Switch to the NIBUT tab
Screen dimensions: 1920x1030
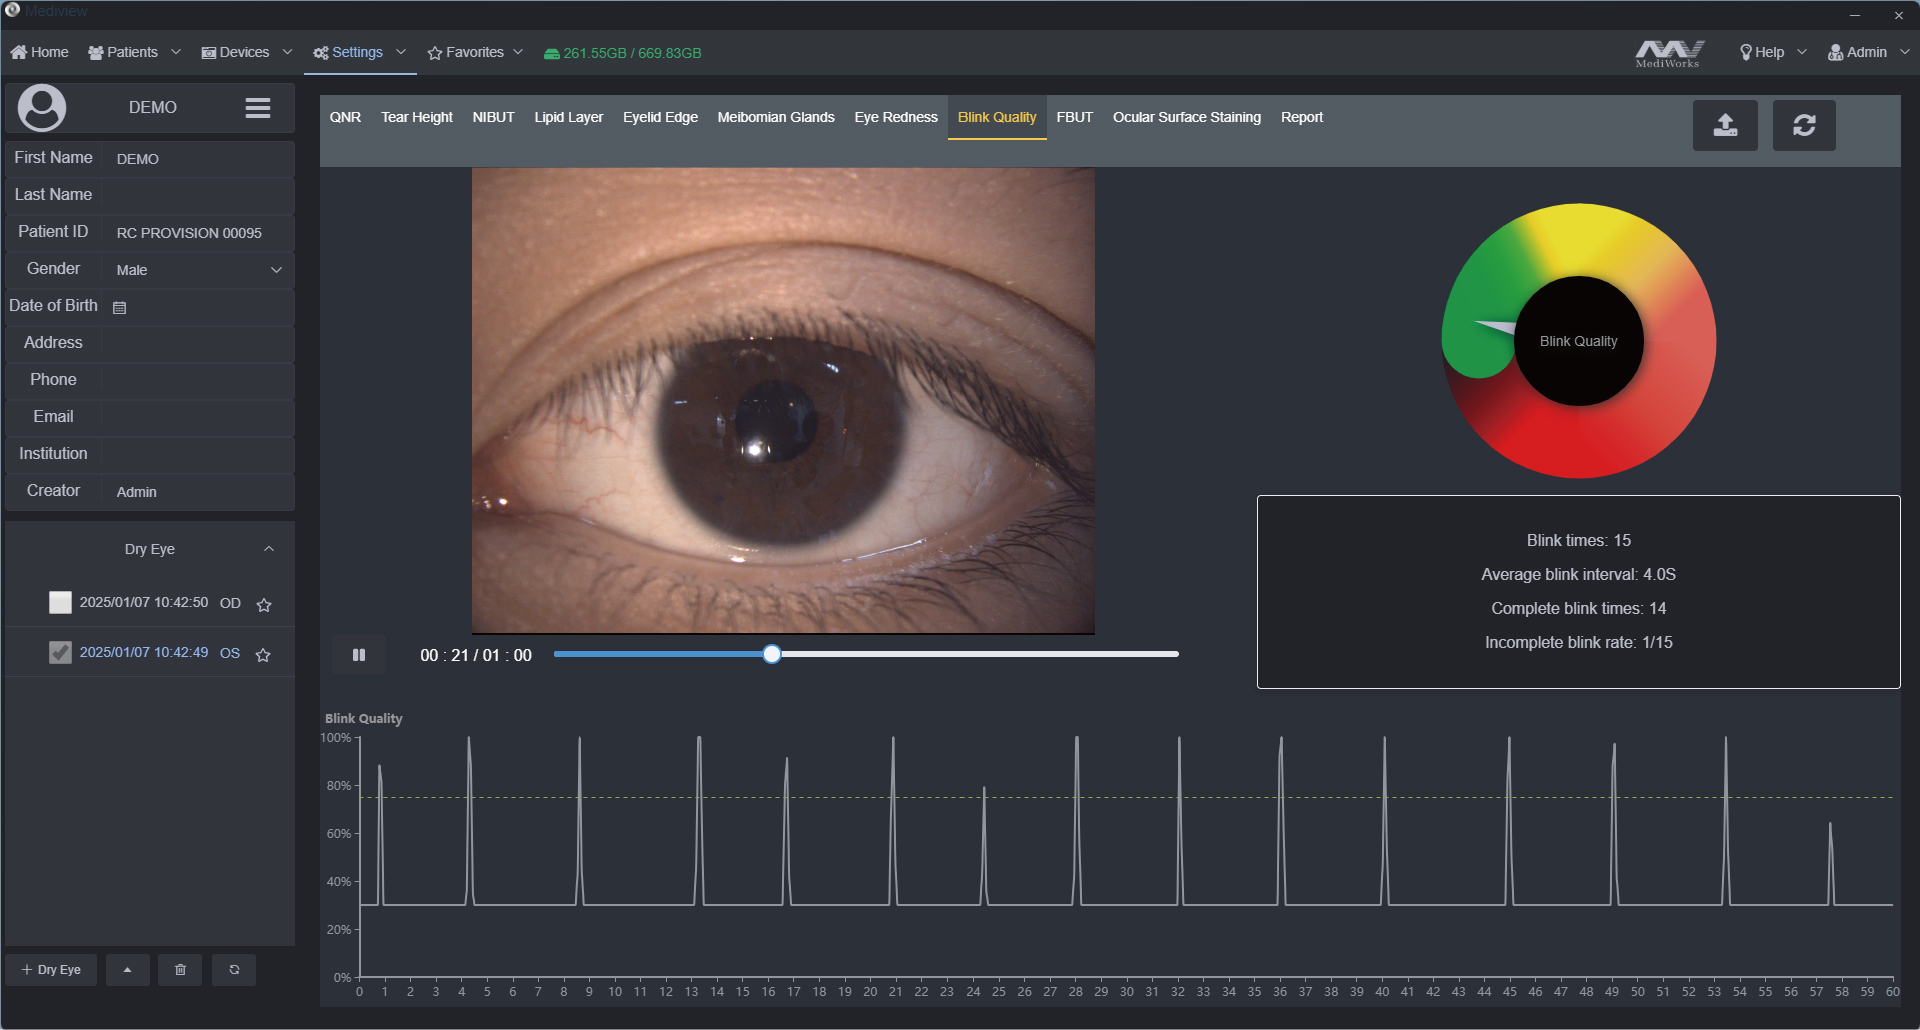(x=494, y=117)
